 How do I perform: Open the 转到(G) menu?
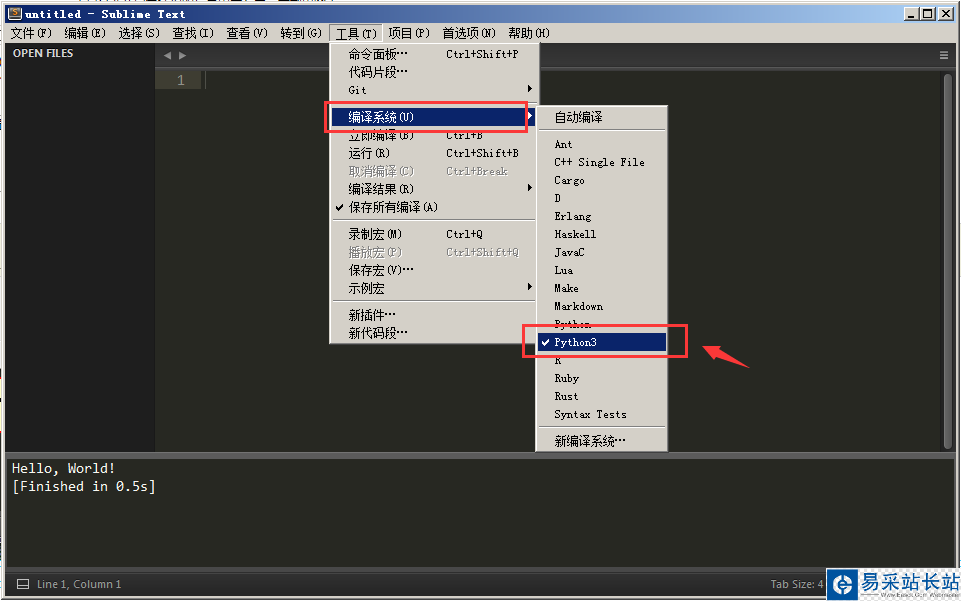coord(301,33)
